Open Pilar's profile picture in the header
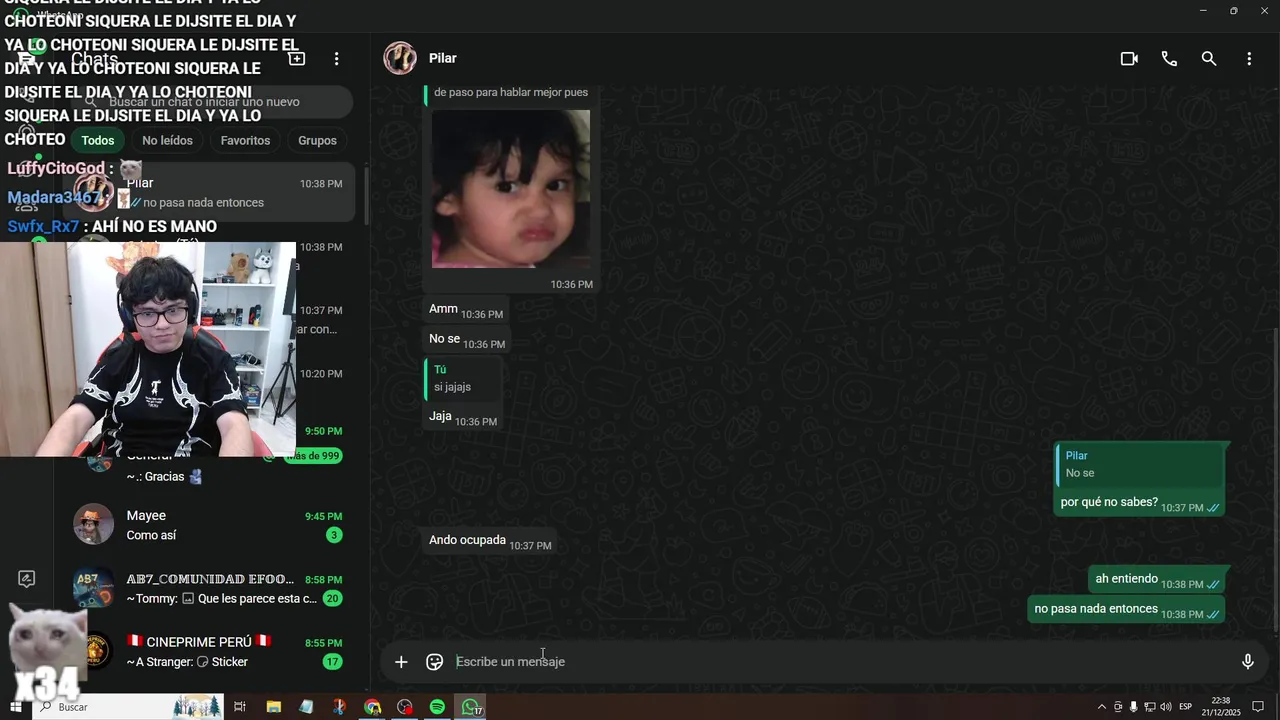 [x=400, y=58]
